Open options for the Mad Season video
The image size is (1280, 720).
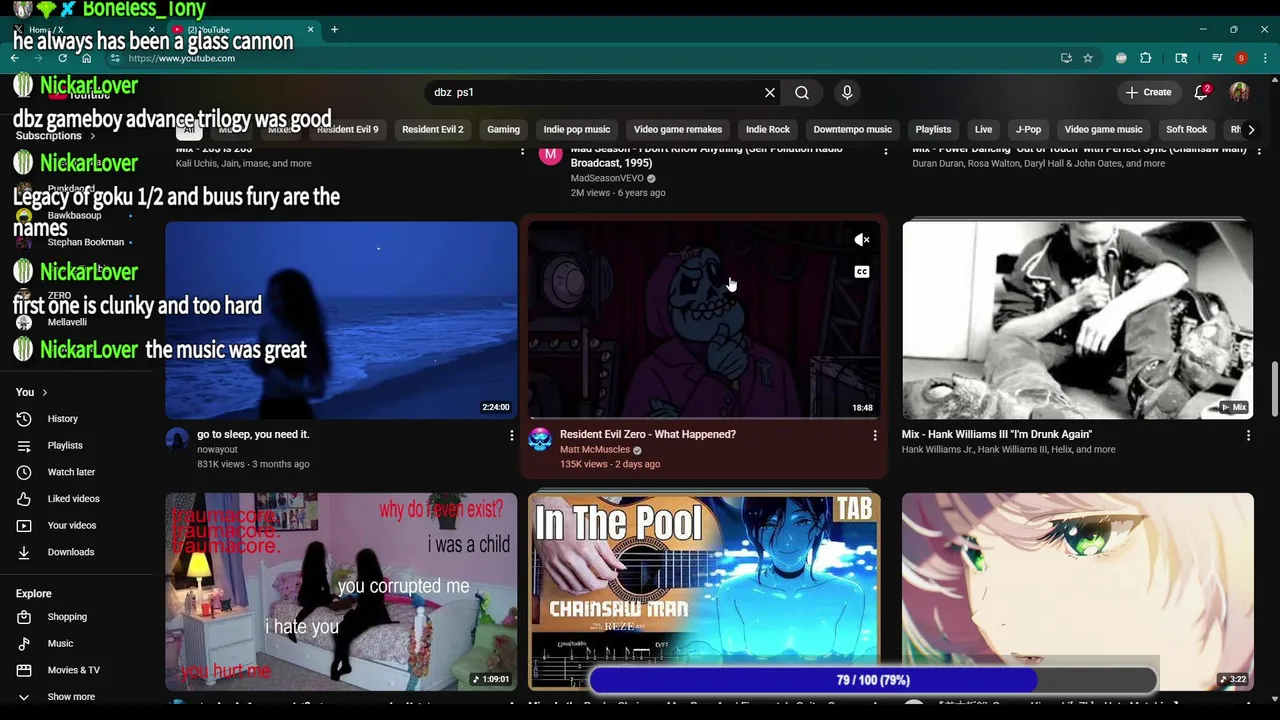(885, 150)
